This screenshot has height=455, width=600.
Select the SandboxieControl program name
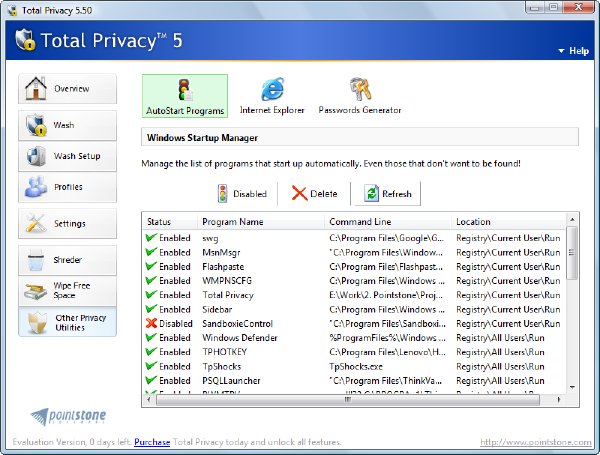[x=237, y=324]
